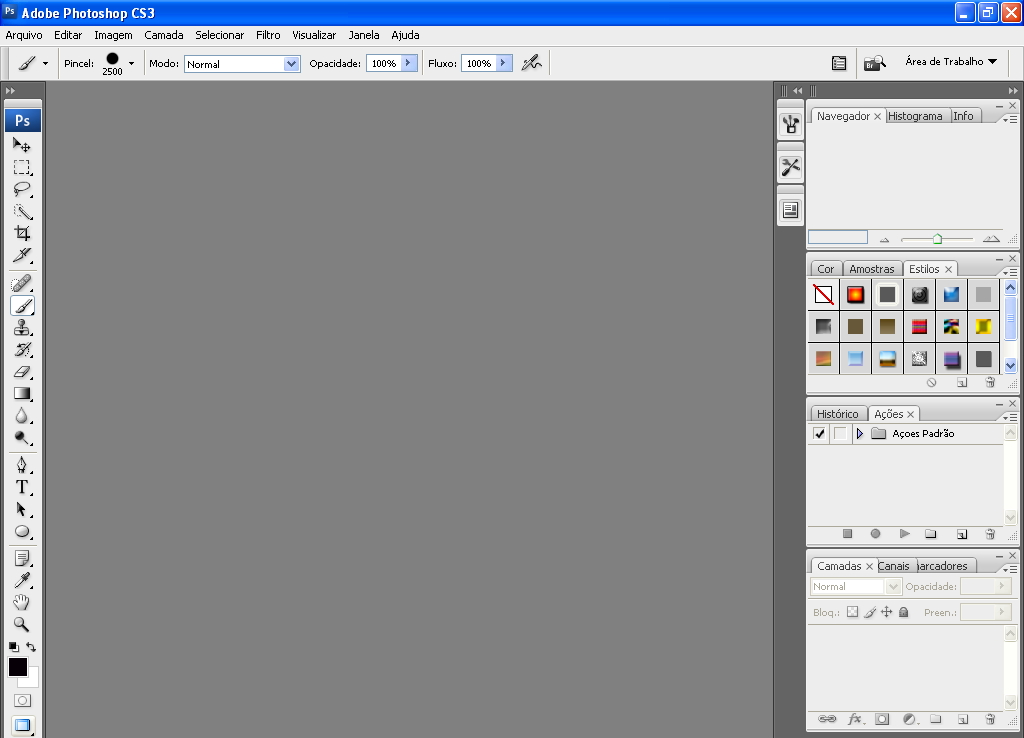Open the tool preset picker arrow
Viewport: 1024px width, 738px height.
45,63
